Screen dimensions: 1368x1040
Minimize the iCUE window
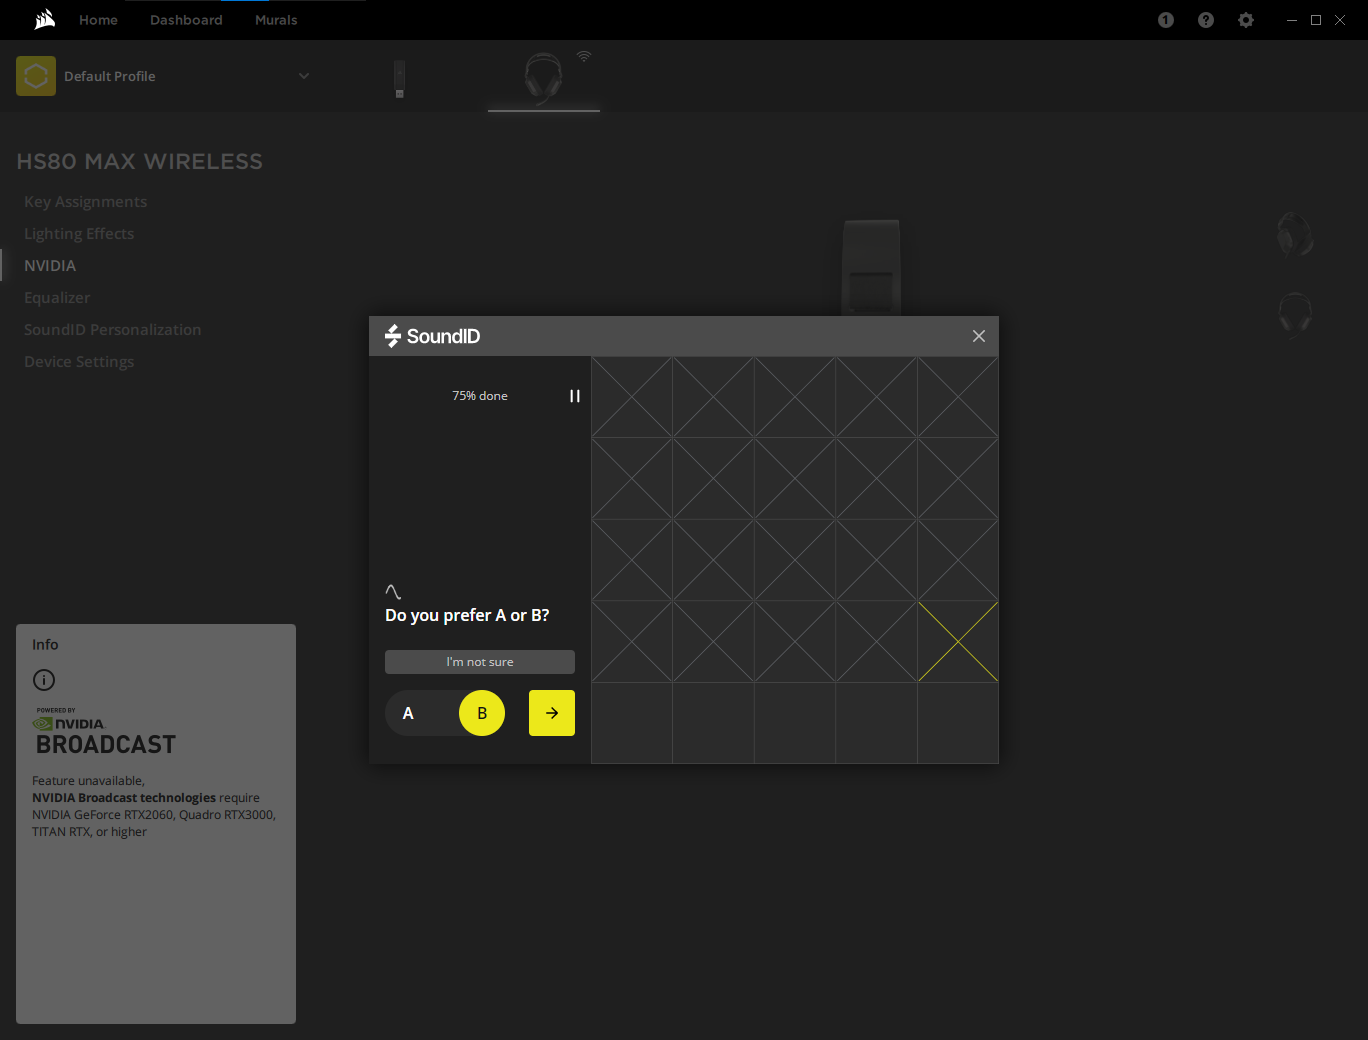coord(1292,20)
